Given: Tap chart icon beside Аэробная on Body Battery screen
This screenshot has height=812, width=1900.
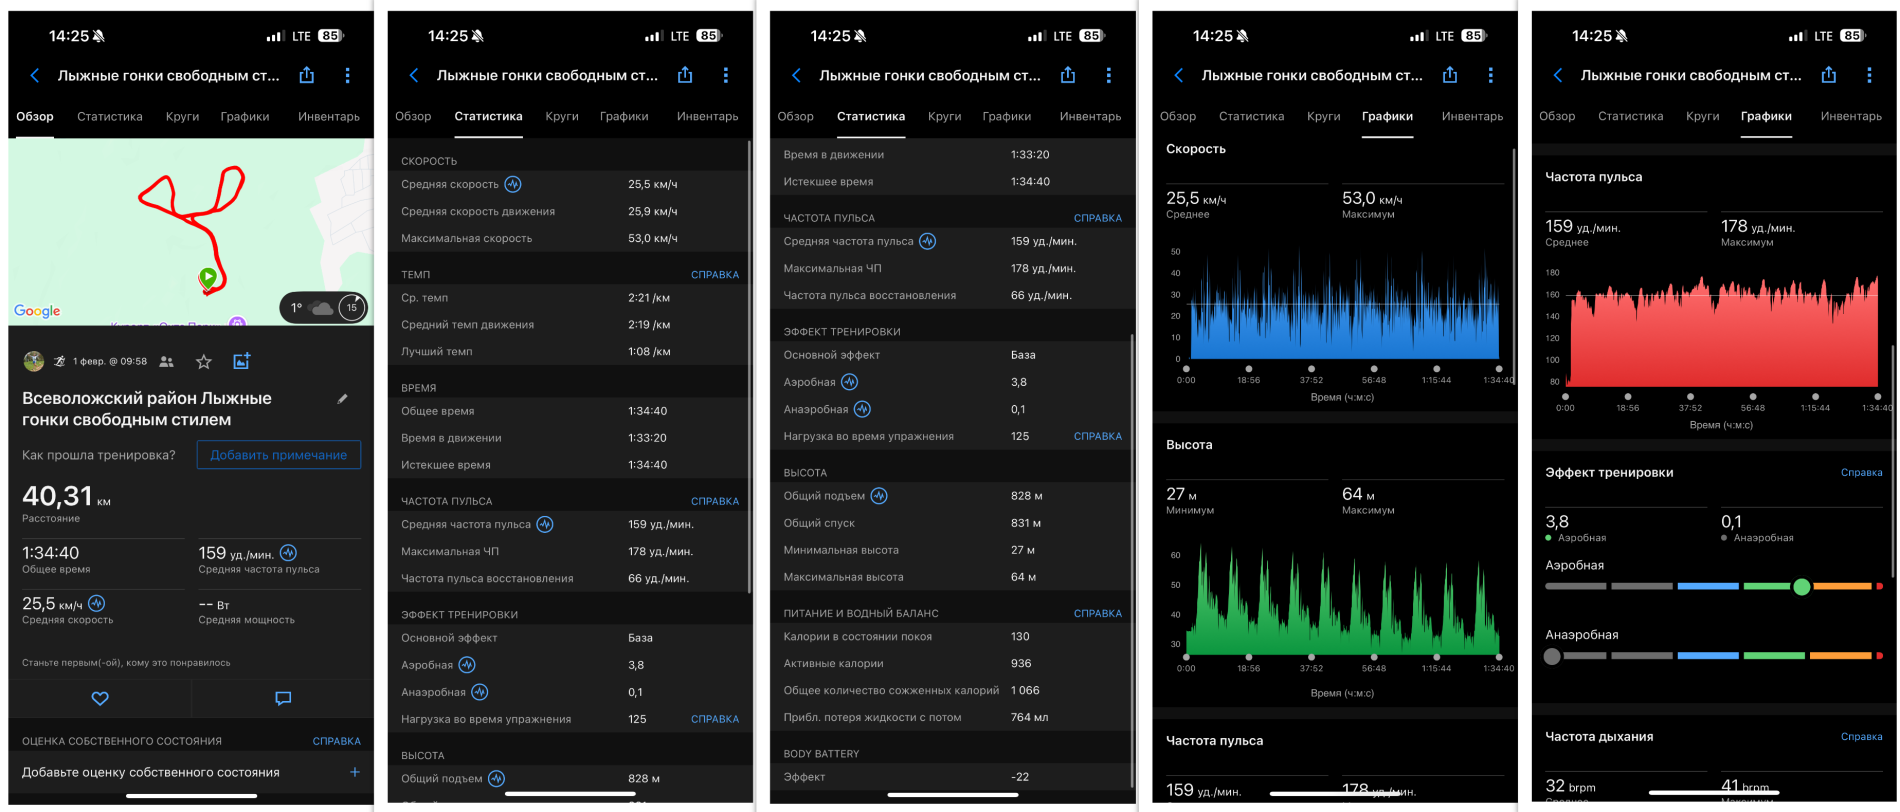Looking at the screenshot, I should click(850, 382).
